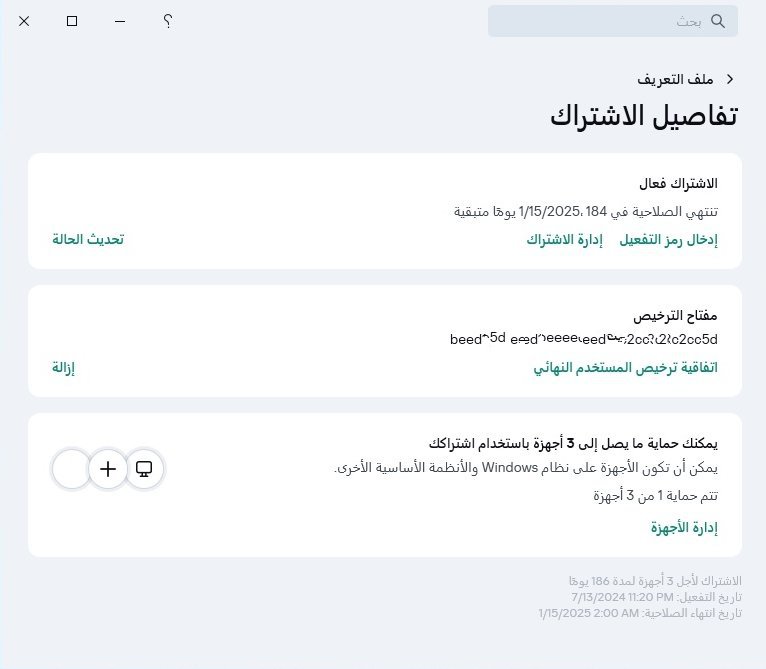Select إدخال رمز التفعيل link
This screenshot has height=669, width=766.
(x=668, y=239)
